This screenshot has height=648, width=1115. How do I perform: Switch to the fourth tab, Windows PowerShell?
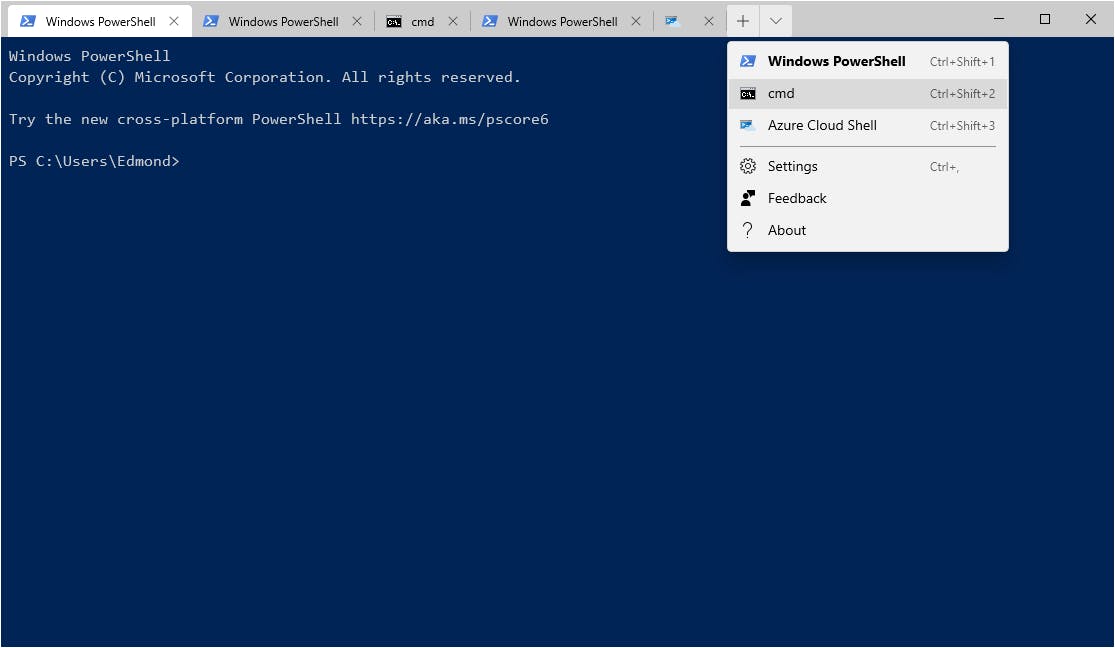point(562,21)
